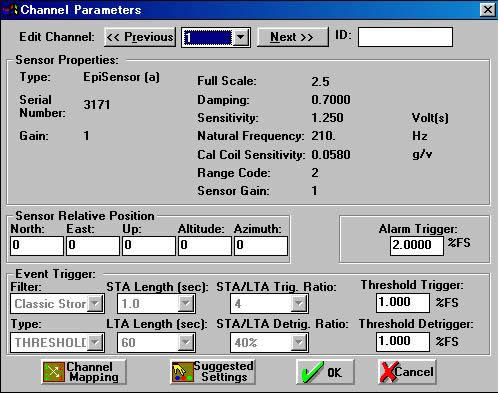Open the STA/LTA Detrig. Ratio dropdown
The height and width of the screenshot is (393, 498).
(x=298, y=342)
